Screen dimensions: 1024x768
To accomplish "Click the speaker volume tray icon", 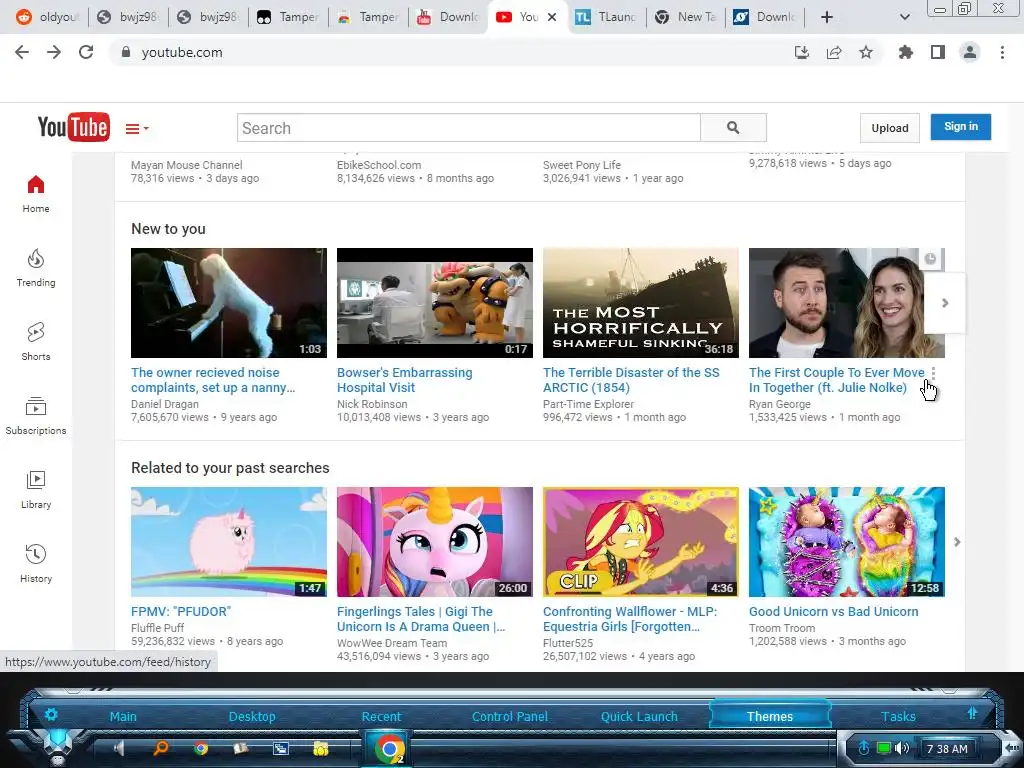I will point(902,748).
